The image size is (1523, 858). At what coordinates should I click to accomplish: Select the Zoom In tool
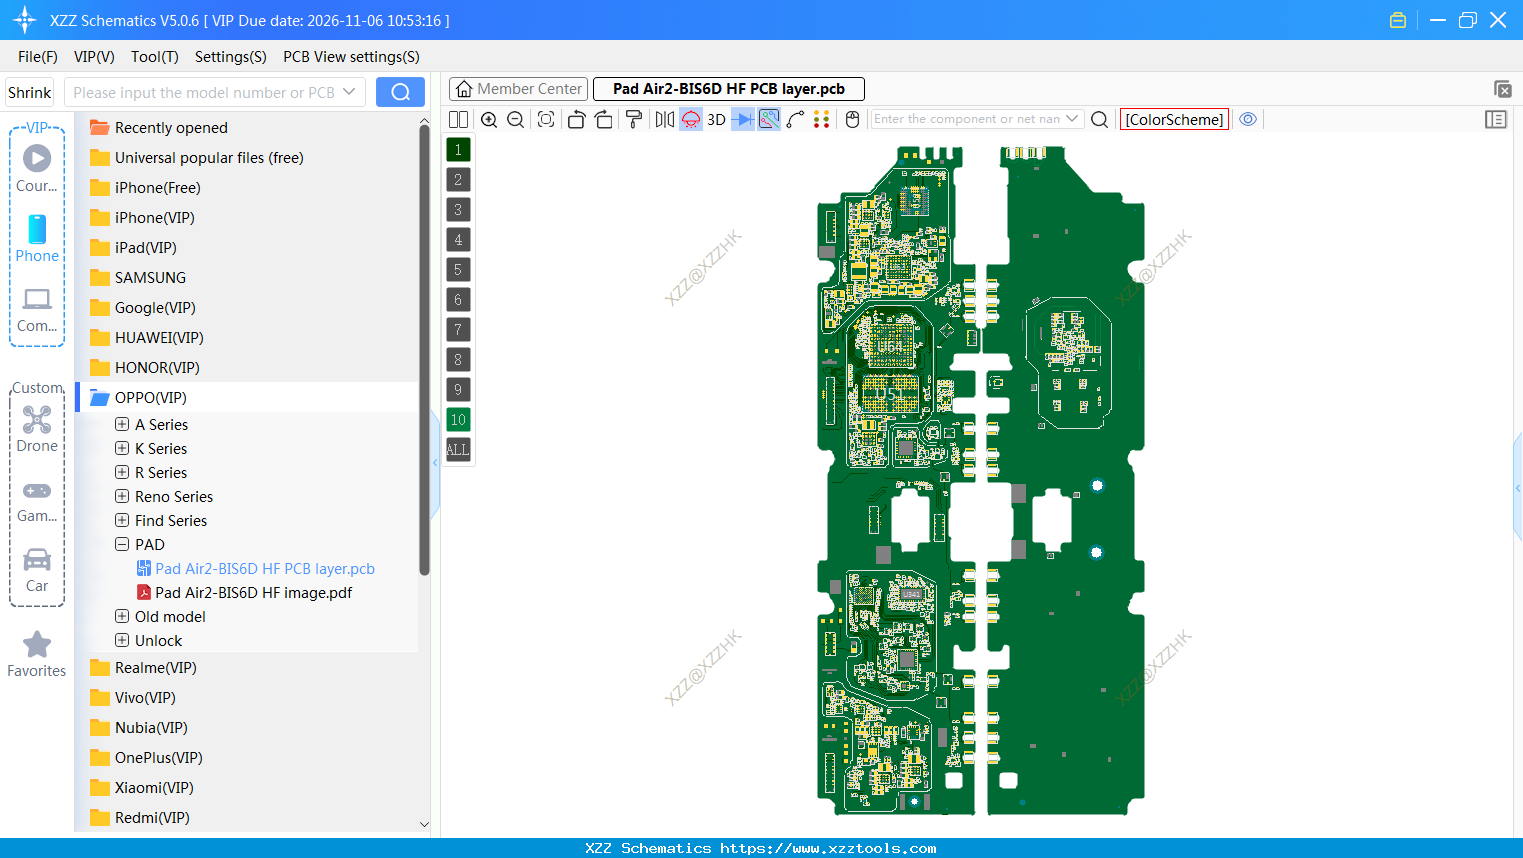489,119
